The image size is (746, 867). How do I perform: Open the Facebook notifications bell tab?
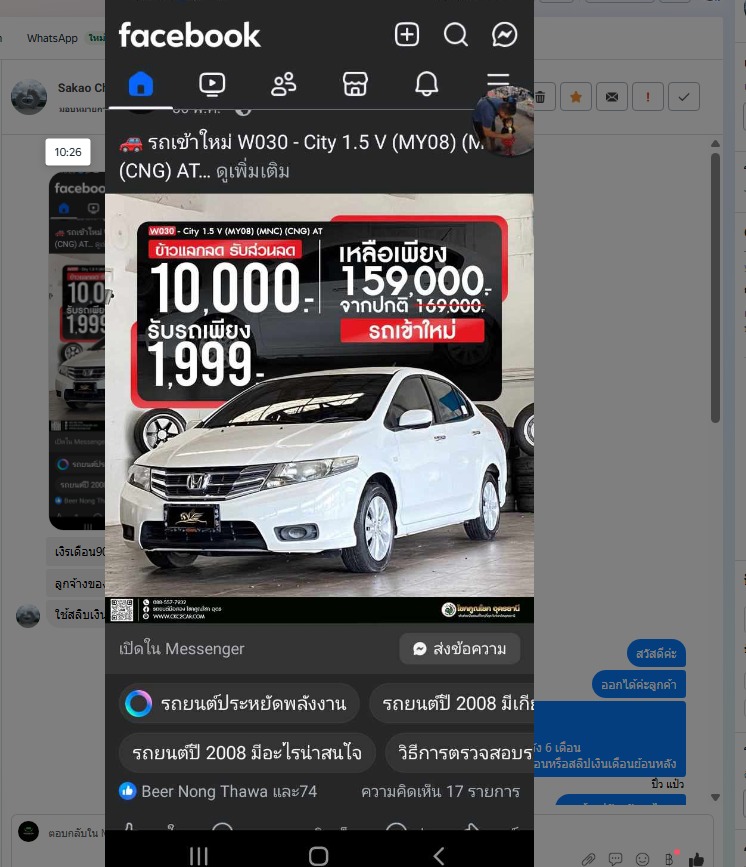coord(426,84)
